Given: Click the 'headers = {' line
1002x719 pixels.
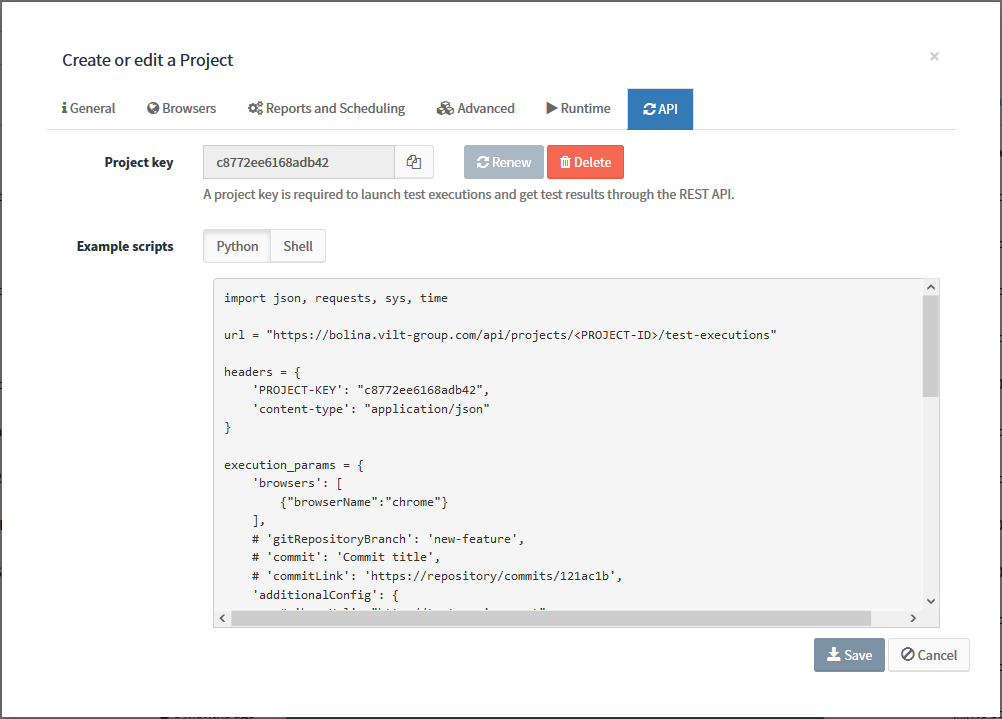Looking at the screenshot, I should [262, 372].
